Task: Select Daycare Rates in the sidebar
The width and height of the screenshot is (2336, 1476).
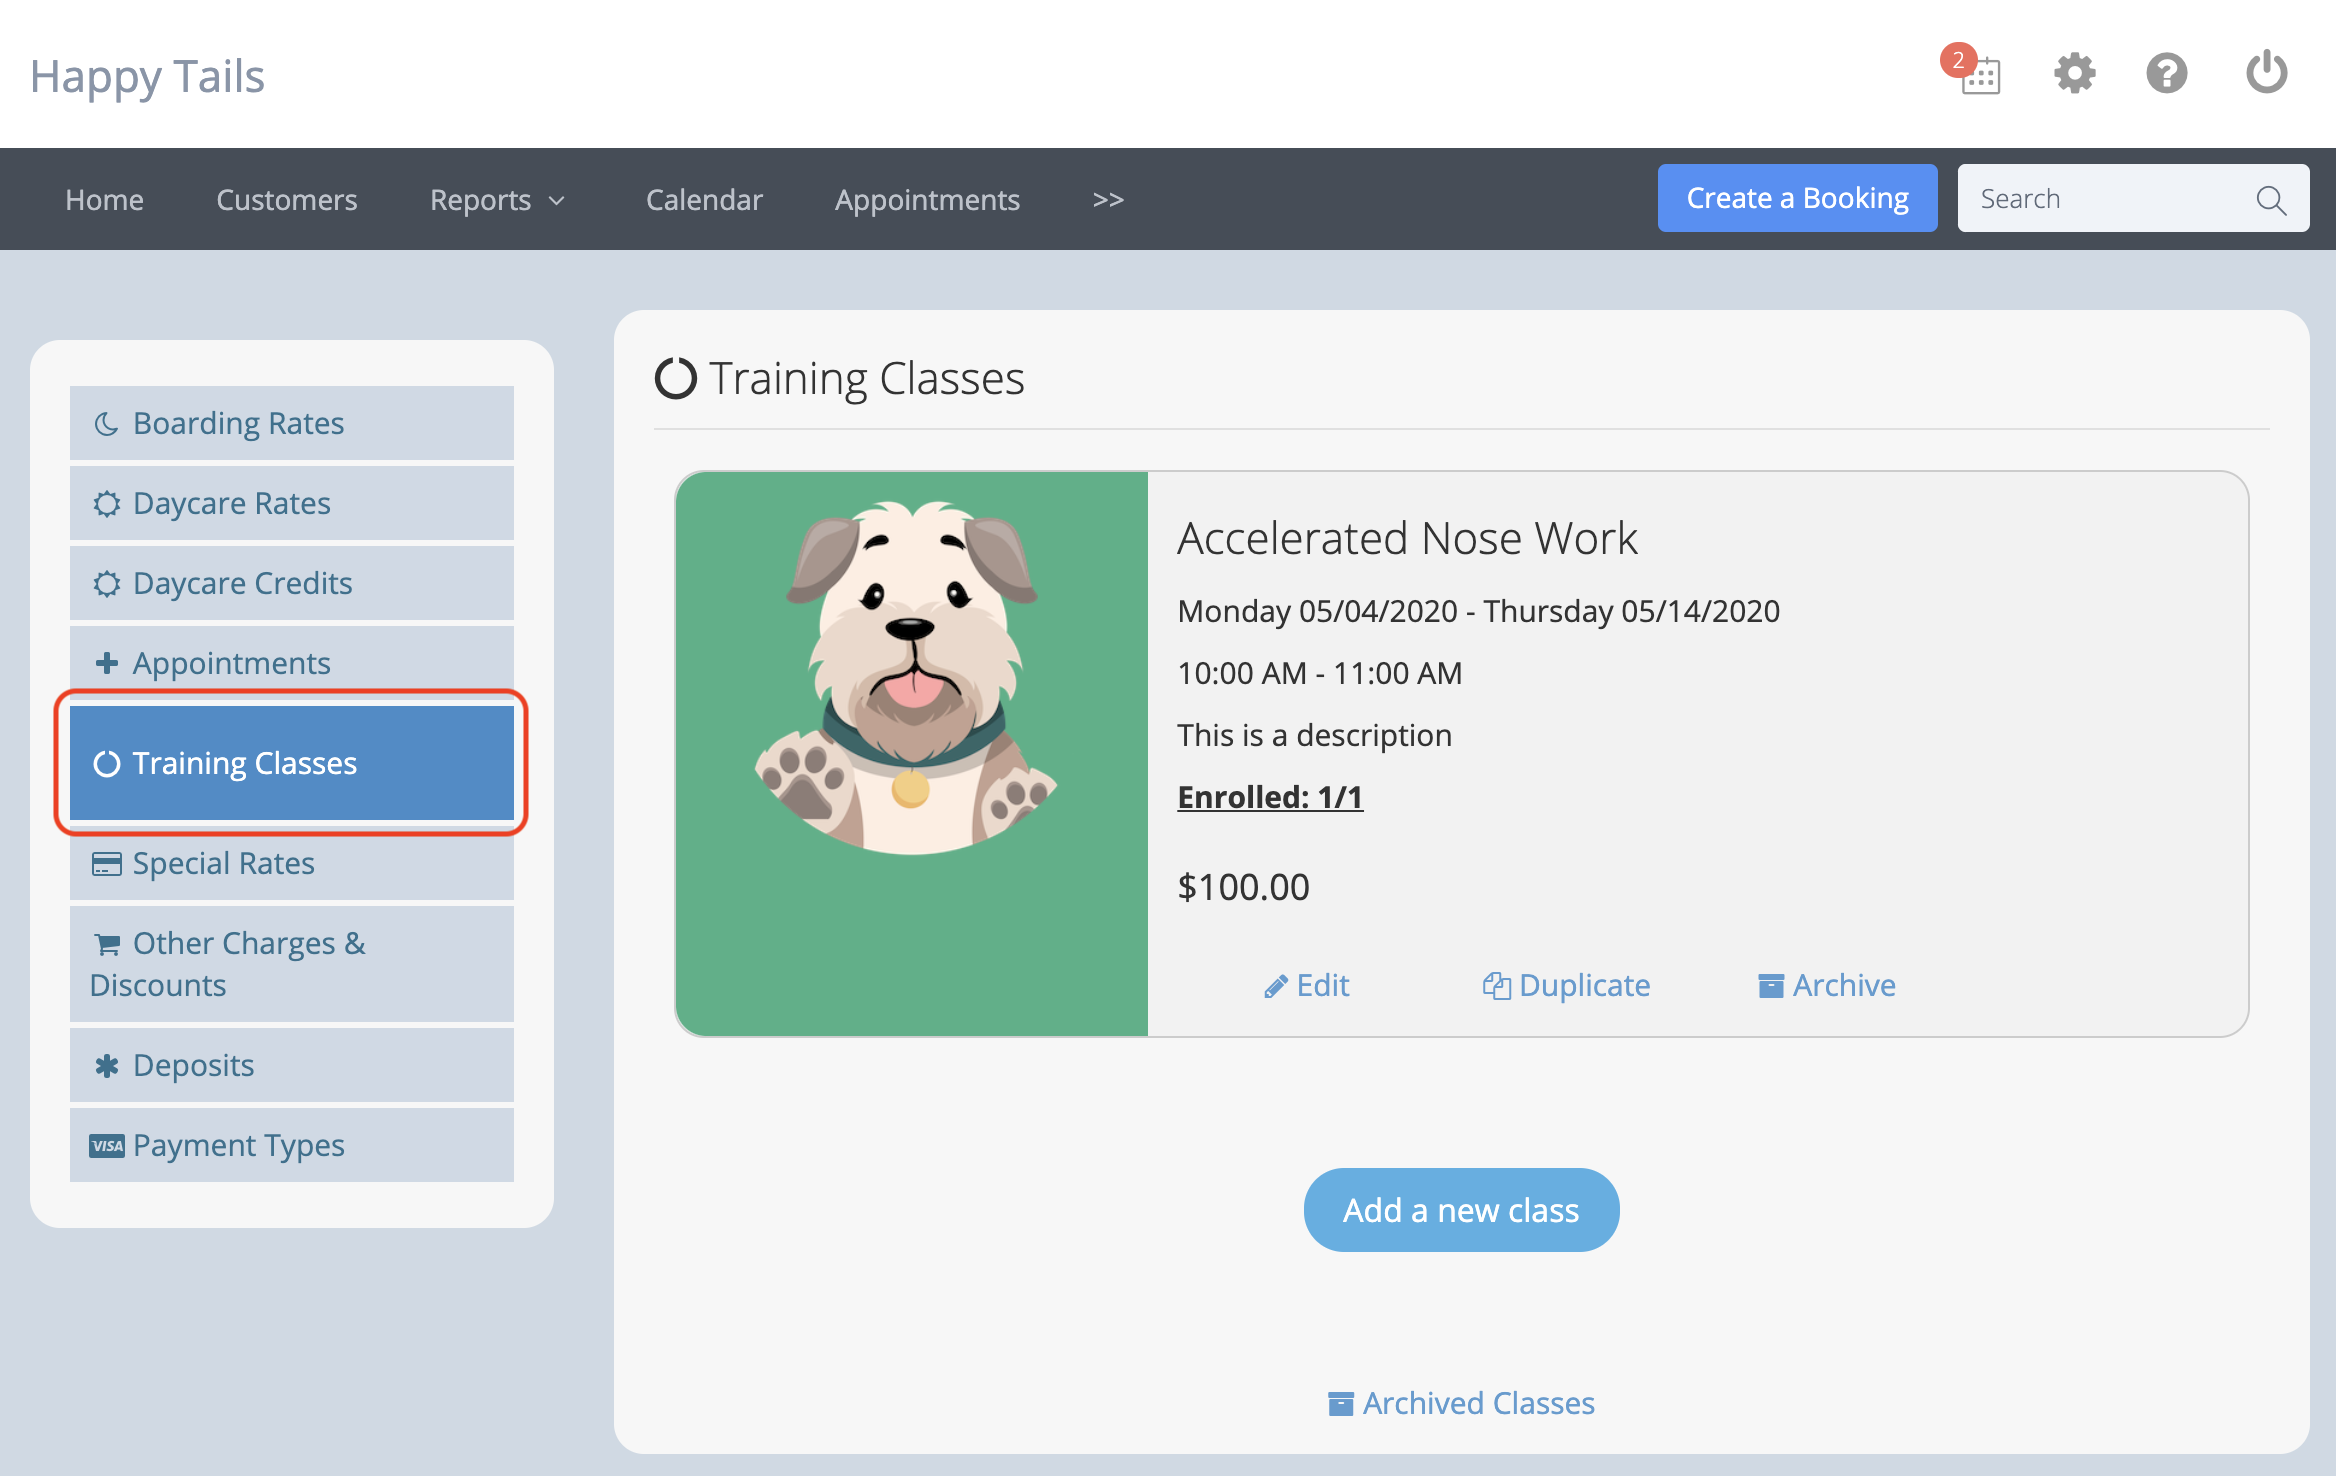Action: [292, 503]
